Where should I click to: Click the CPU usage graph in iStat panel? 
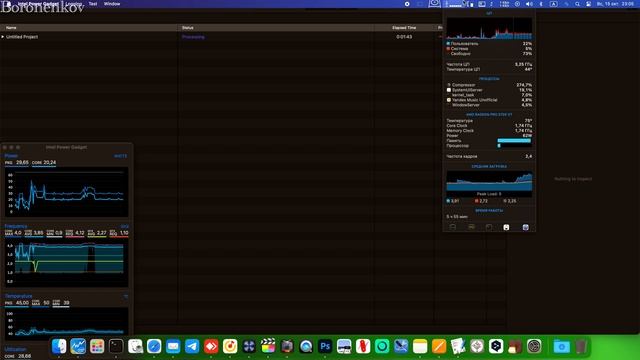coord(489,28)
